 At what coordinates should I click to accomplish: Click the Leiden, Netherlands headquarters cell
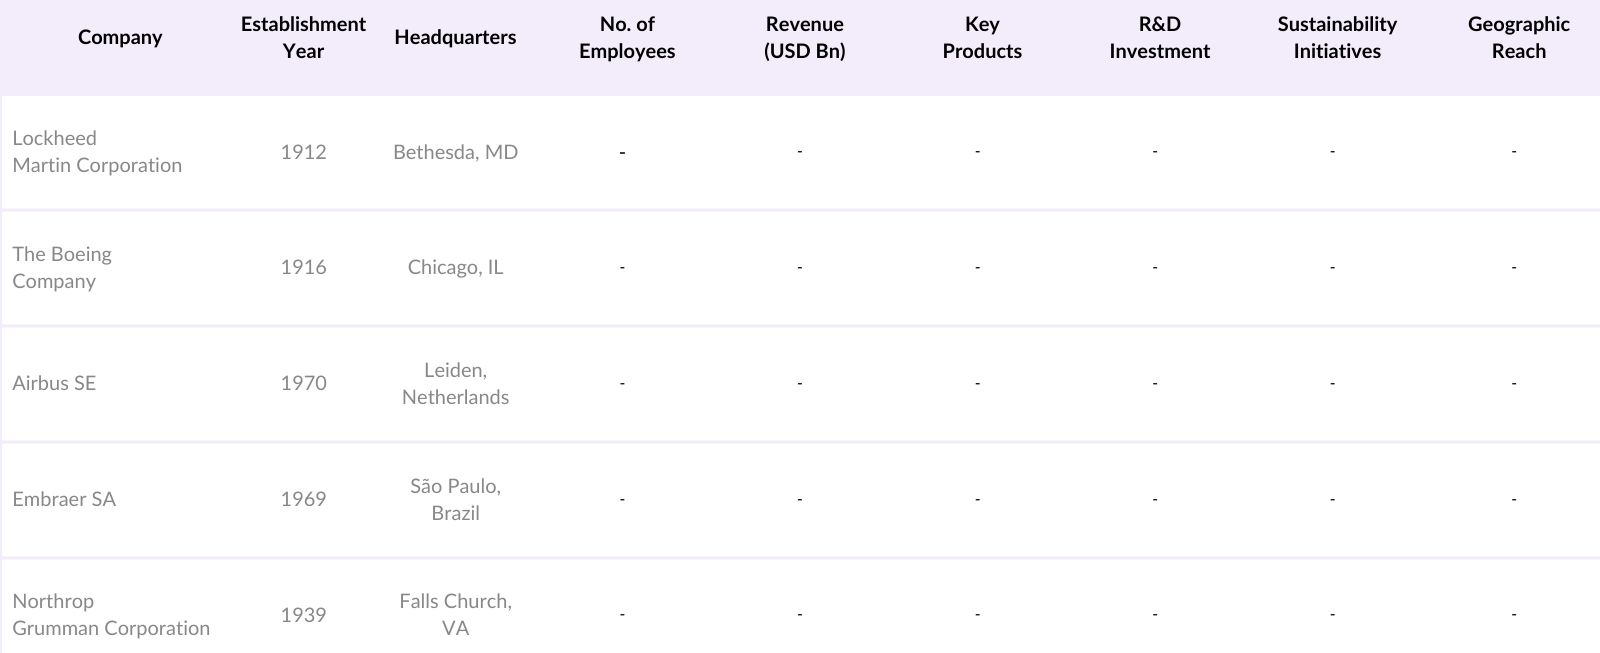pos(455,384)
